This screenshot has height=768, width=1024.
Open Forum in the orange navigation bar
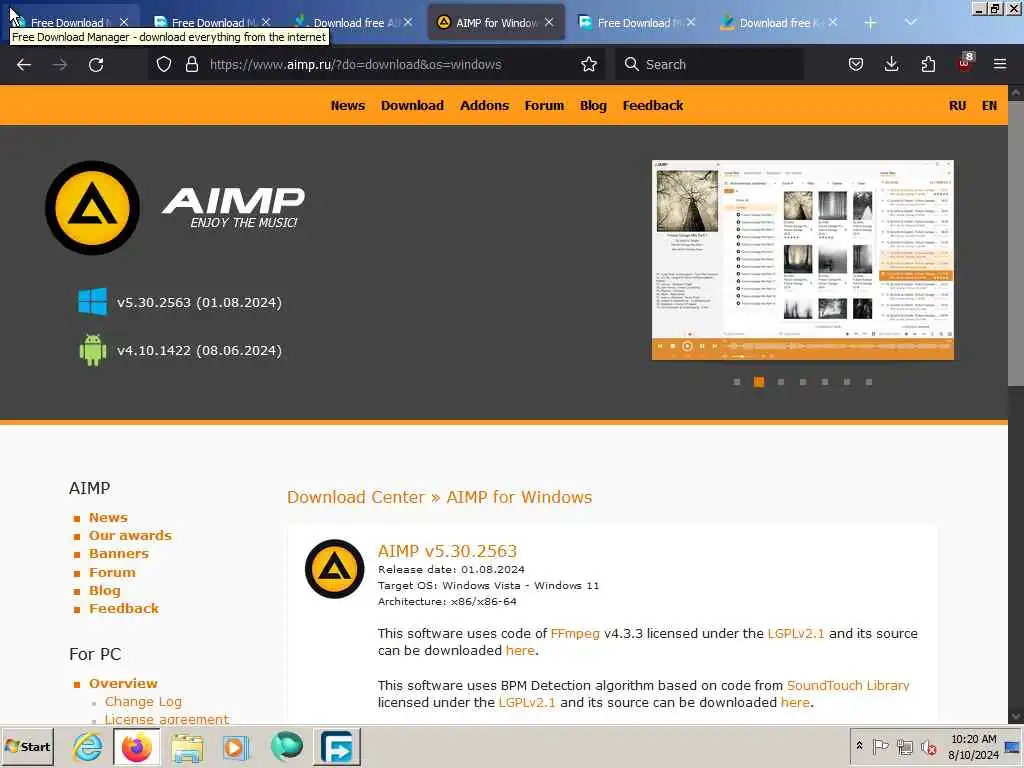coord(544,105)
